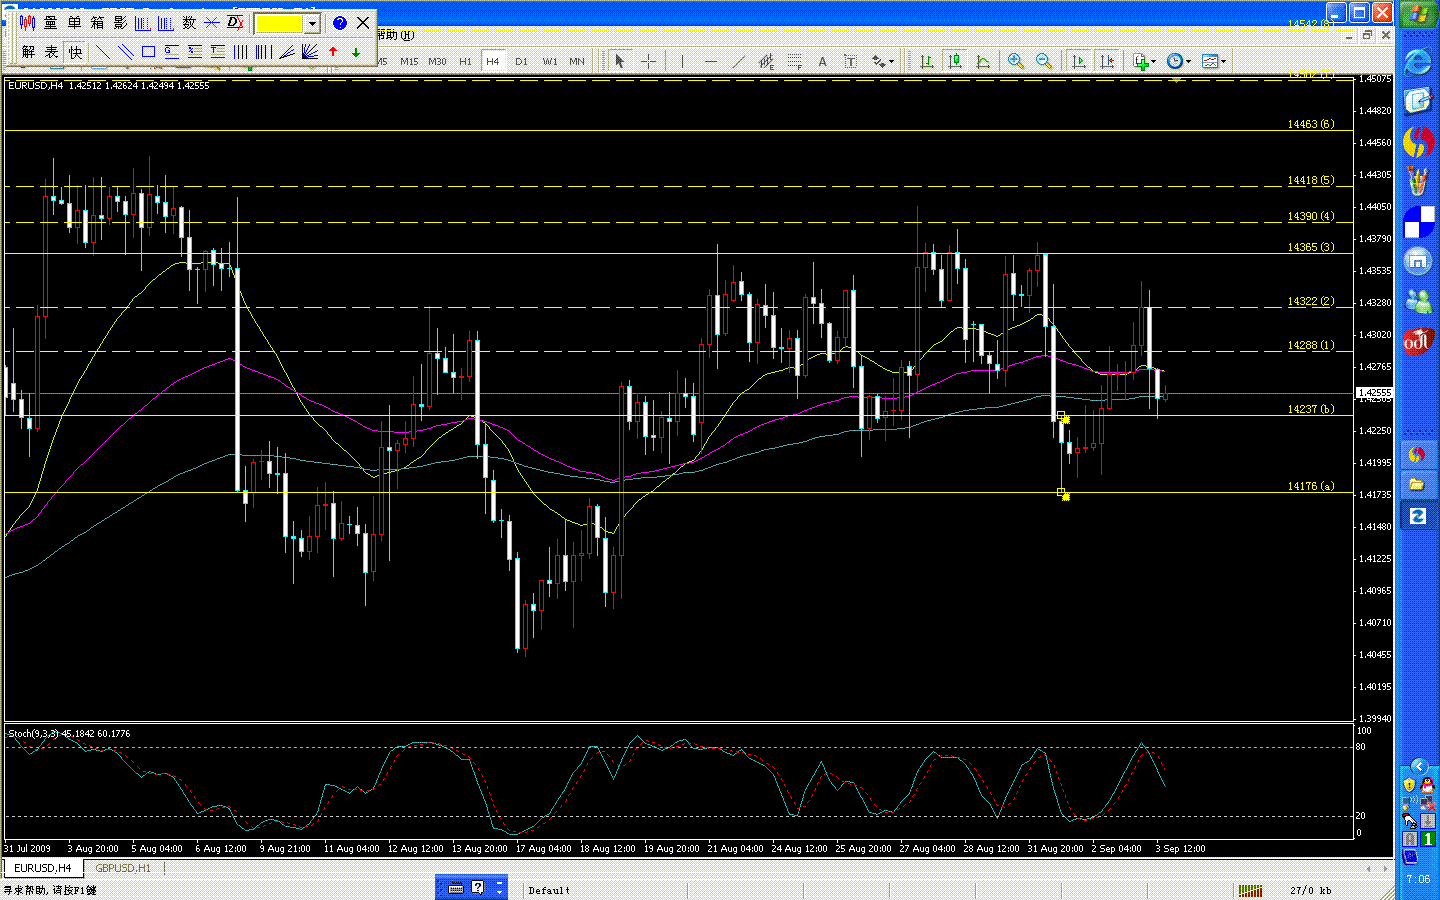Switch to line chart display
This screenshot has height=900, width=1440.
984,62
